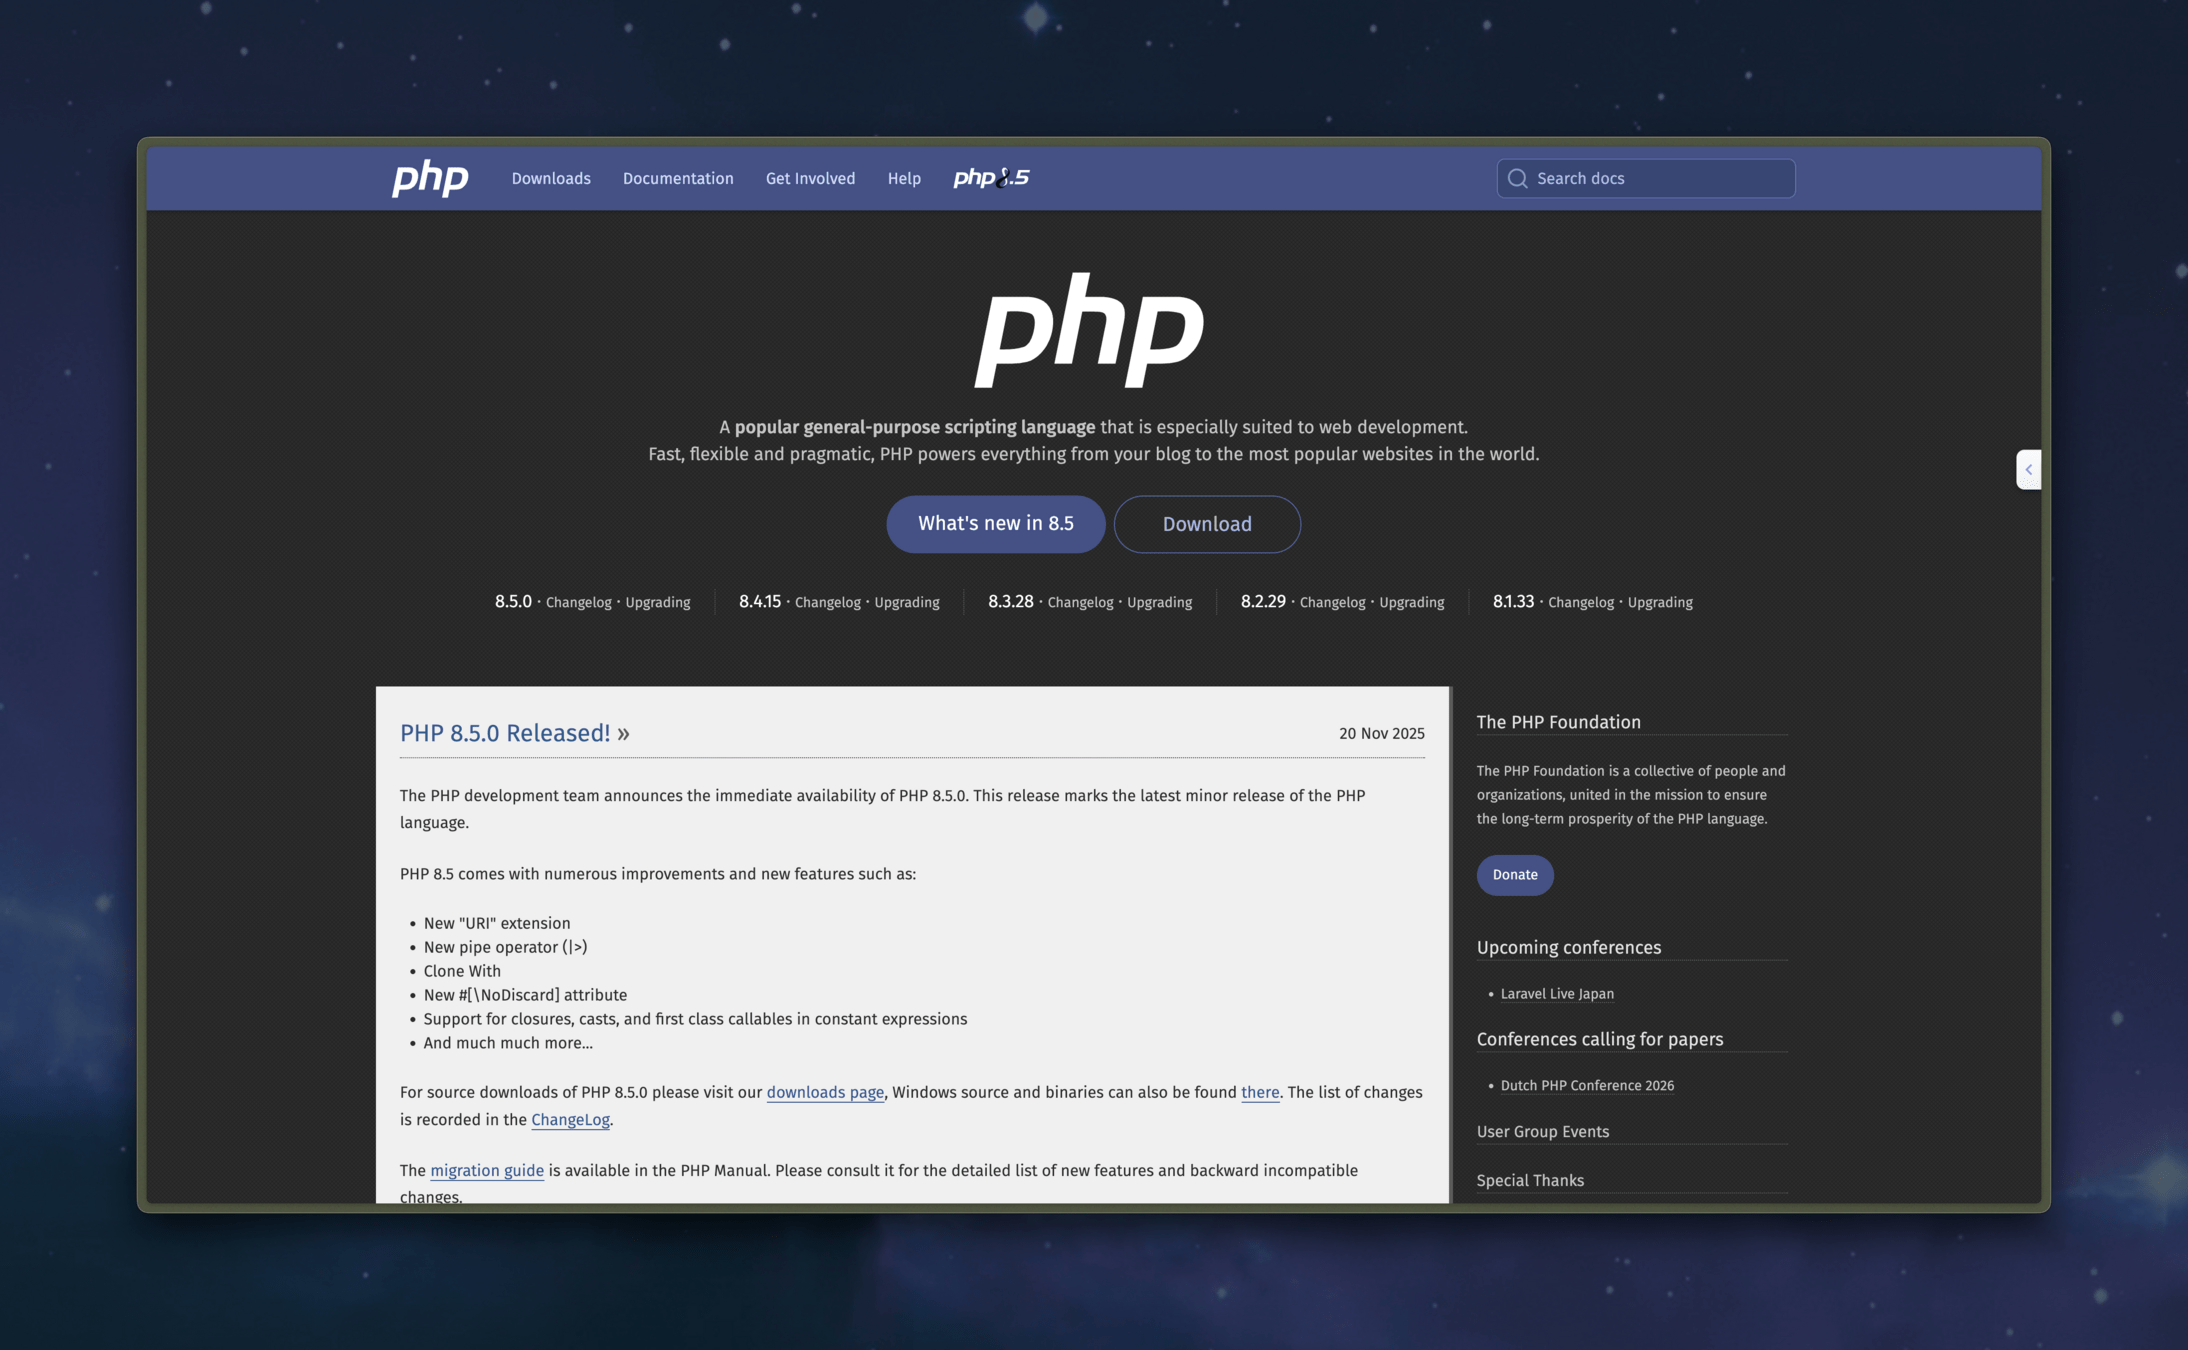The height and width of the screenshot is (1350, 2188).
Task: Open the Documentation menu item
Action: 677,178
